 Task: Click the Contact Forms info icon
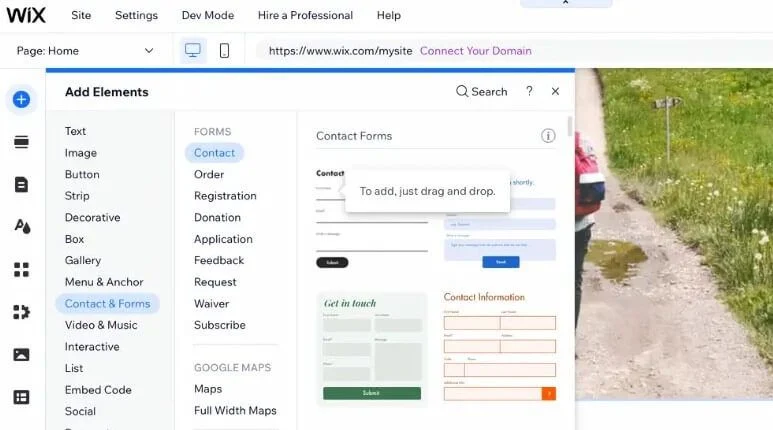pos(548,136)
